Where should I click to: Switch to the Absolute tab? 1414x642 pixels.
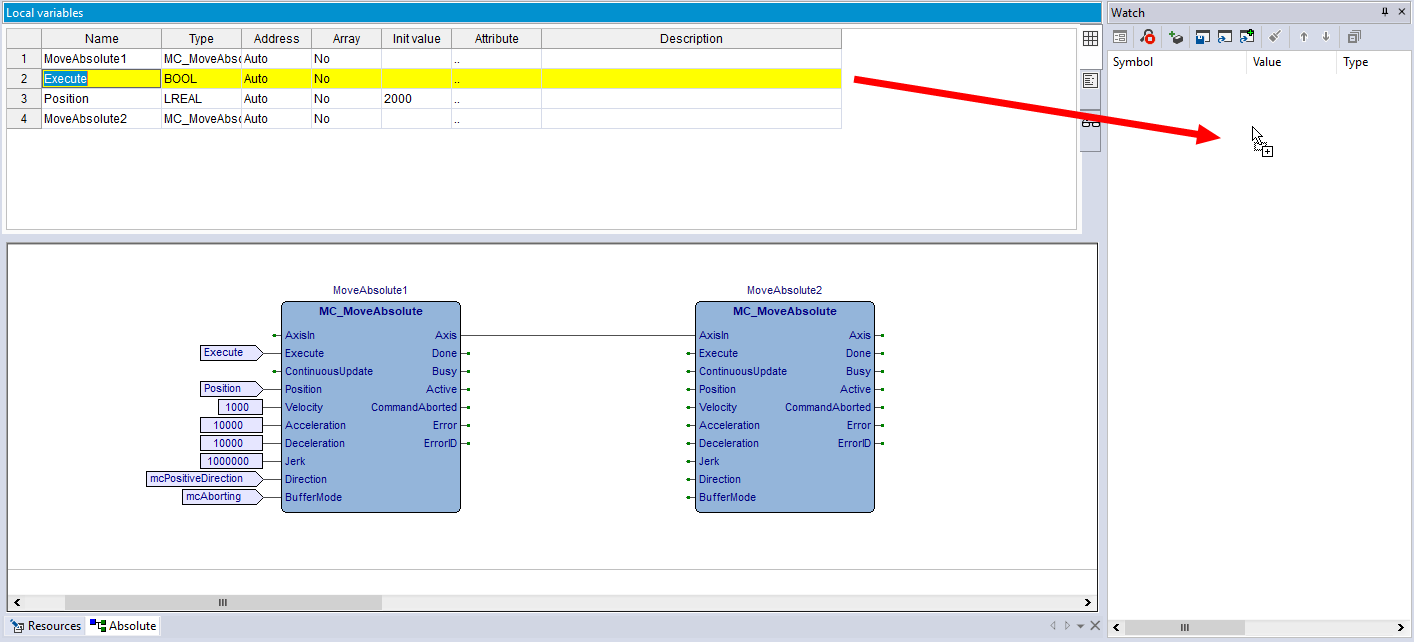click(x=124, y=626)
